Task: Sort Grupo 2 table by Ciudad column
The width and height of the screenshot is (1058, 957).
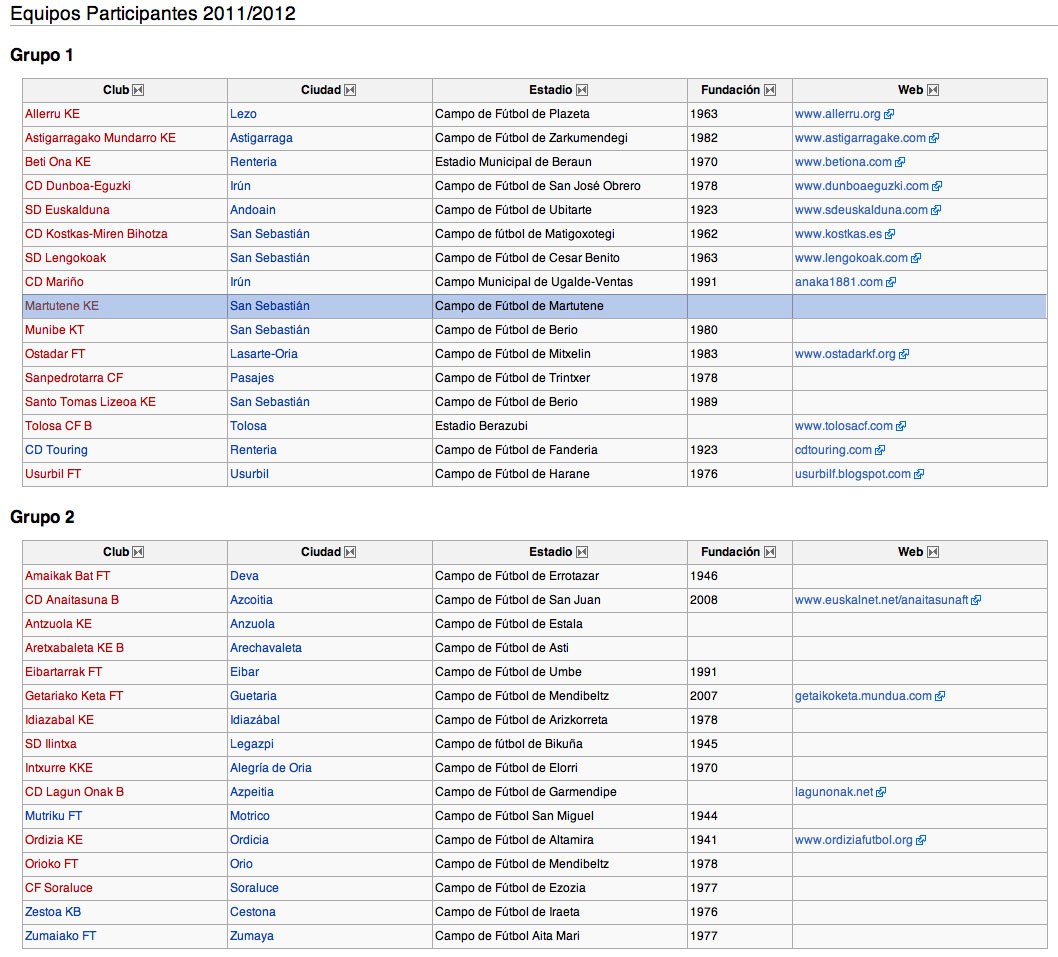Action: click(350, 552)
